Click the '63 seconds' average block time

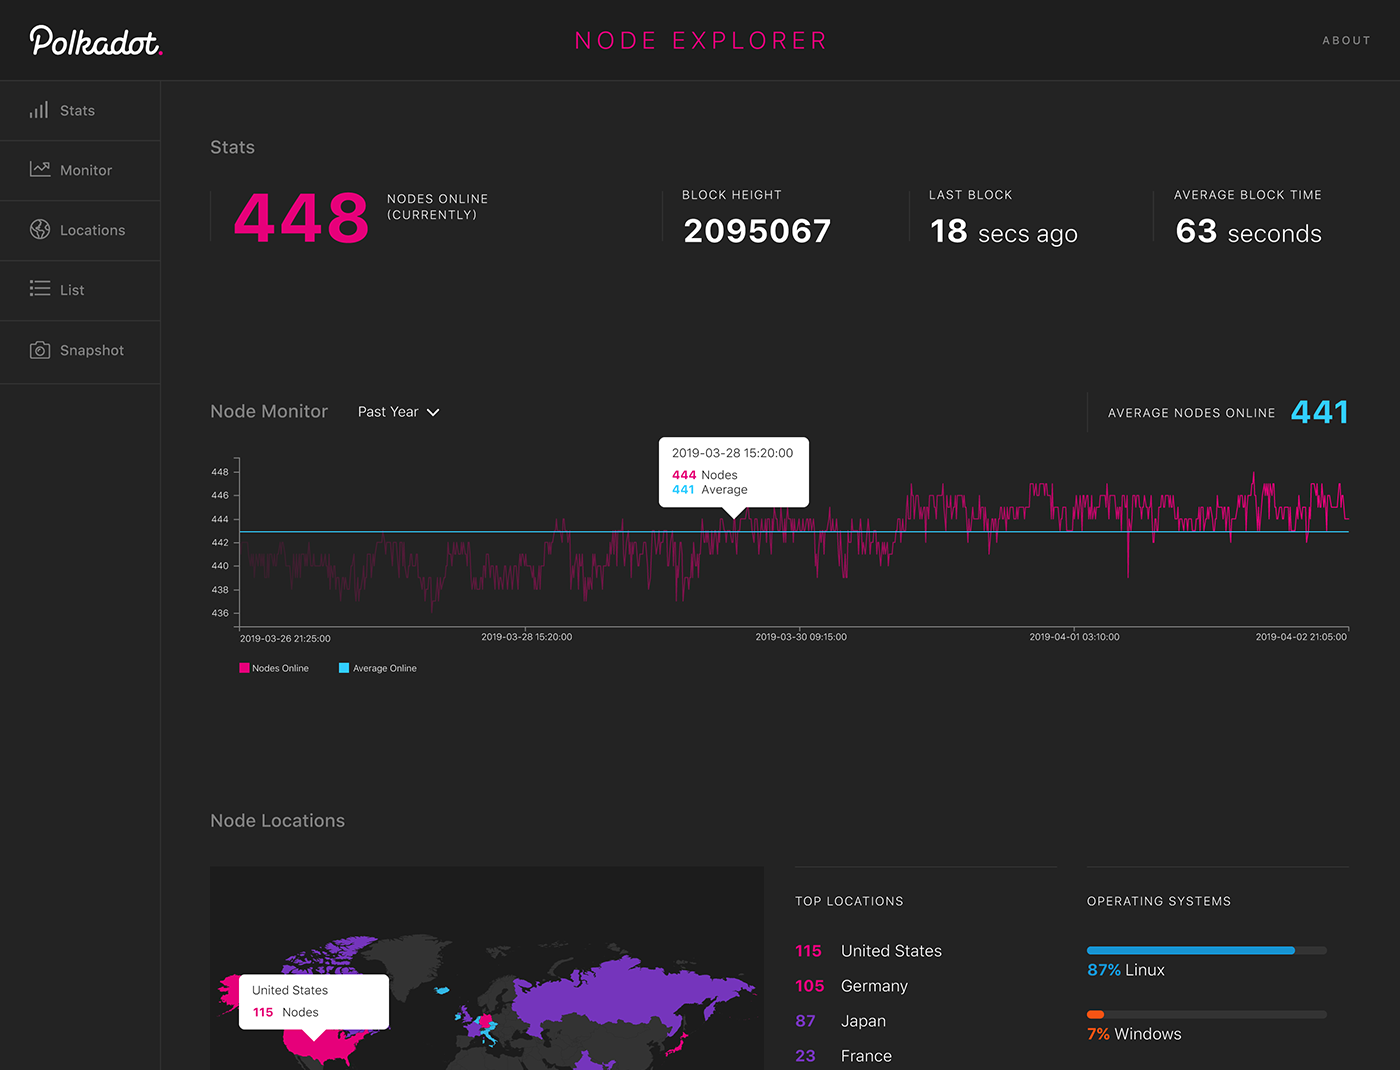[1248, 233]
